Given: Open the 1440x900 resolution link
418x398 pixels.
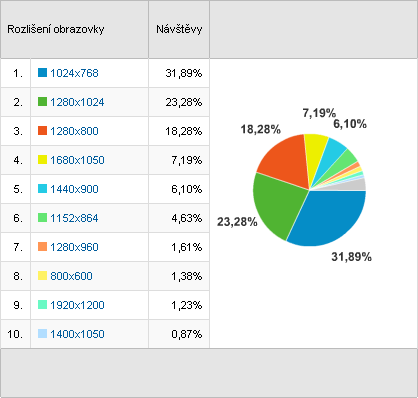Looking at the screenshot, I should tap(74, 189).
